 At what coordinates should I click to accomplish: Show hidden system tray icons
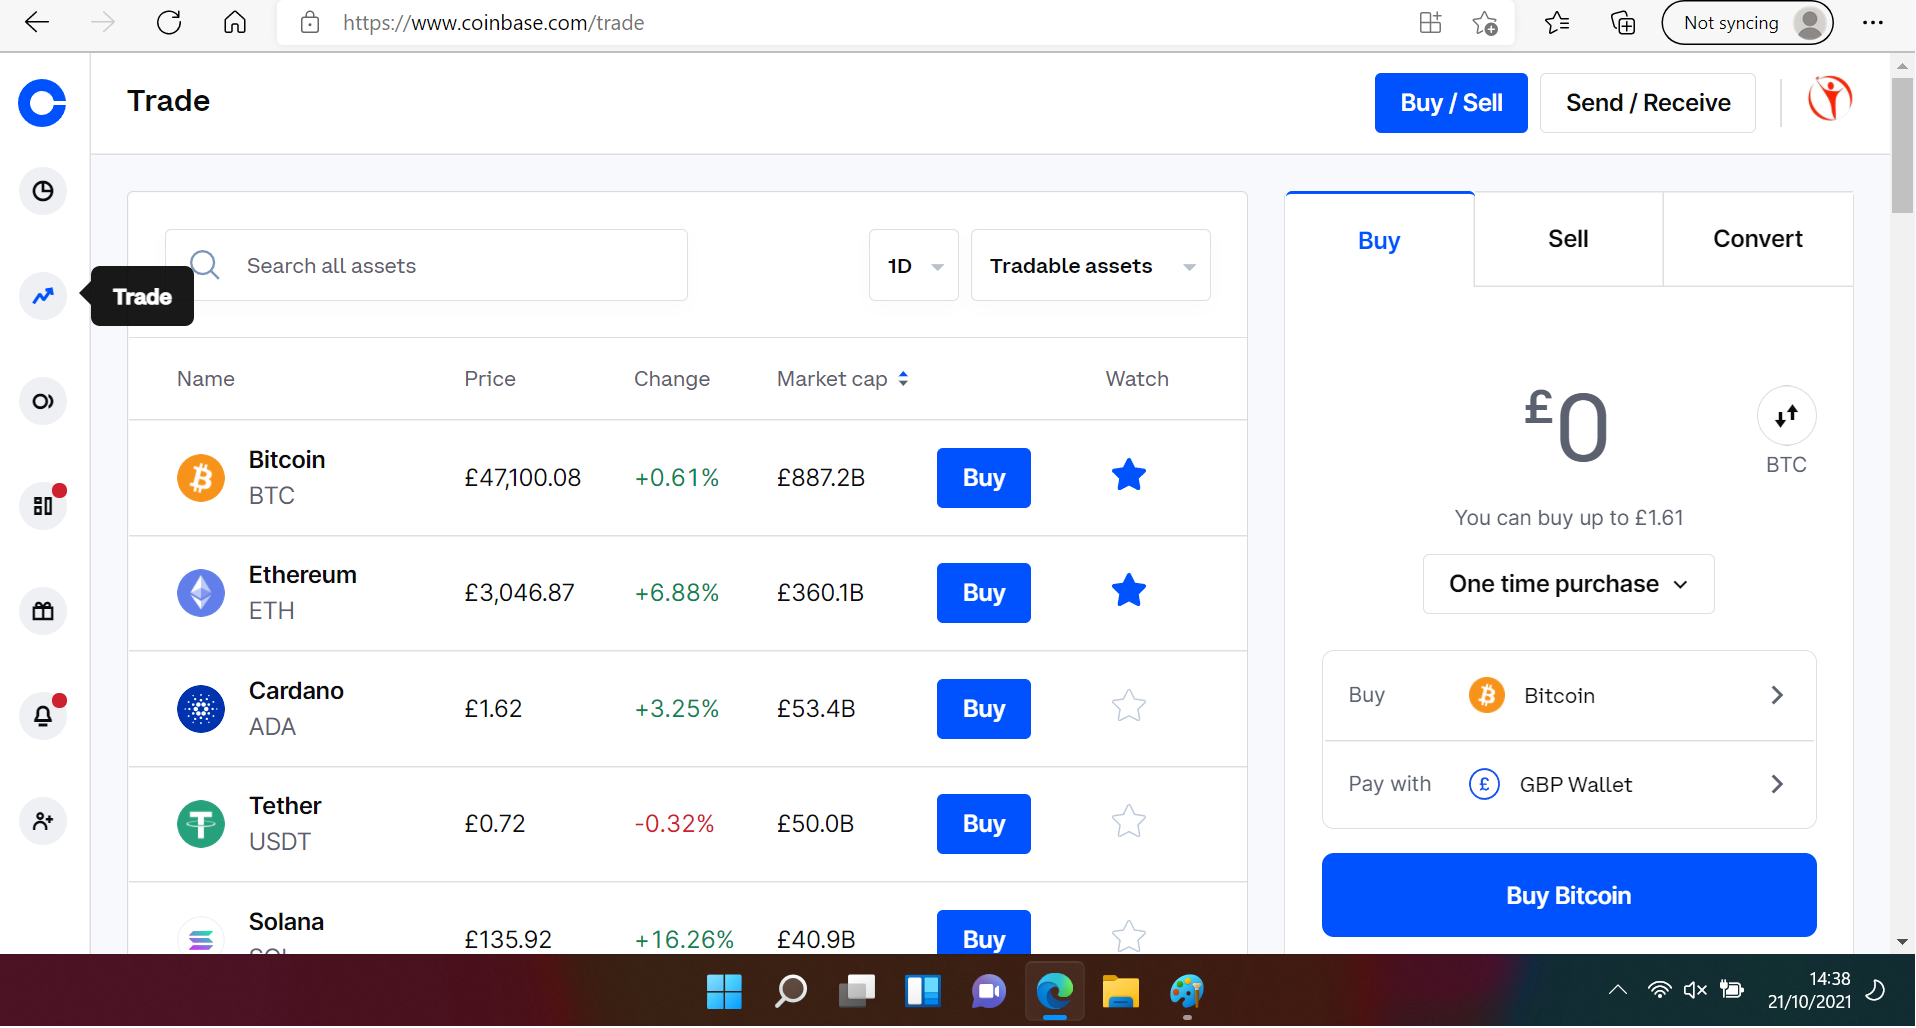[x=1617, y=990]
